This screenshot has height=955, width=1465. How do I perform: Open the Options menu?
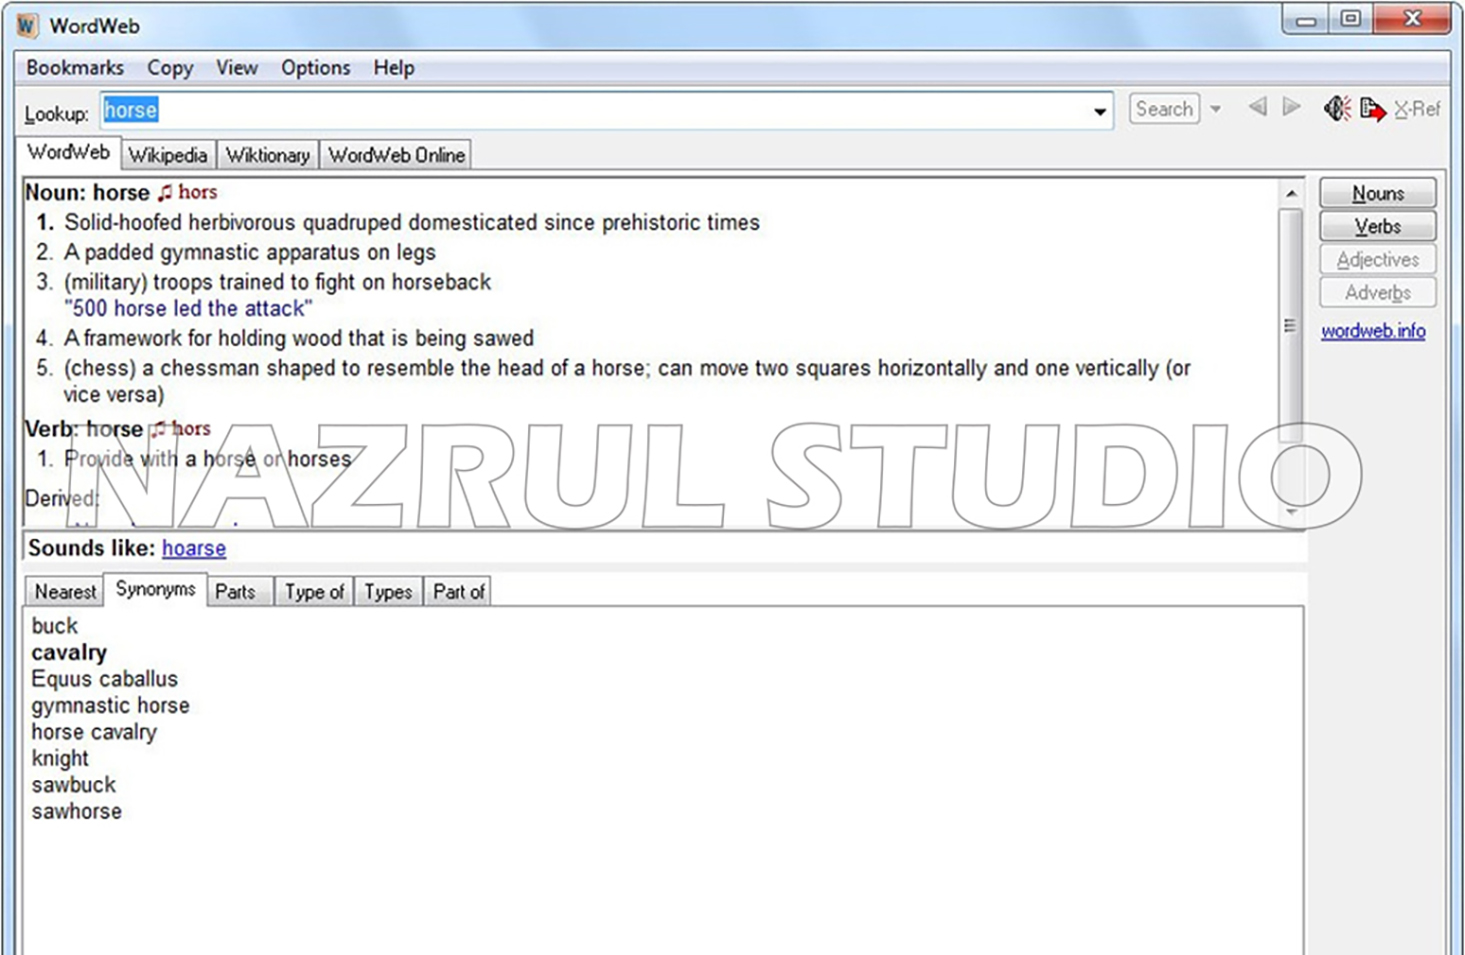pyautogui.click(x=315, y=68)
